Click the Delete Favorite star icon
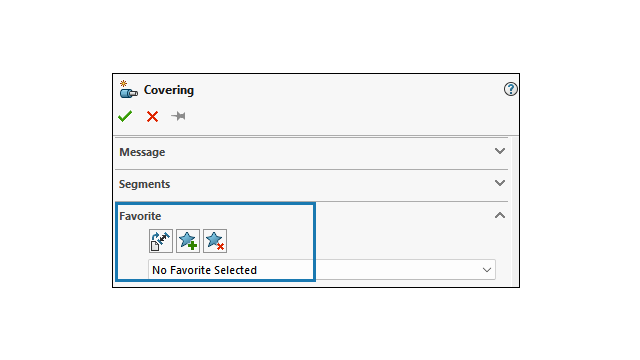The height and width of the screenshot is (360, 640). [x=215, y=241]
